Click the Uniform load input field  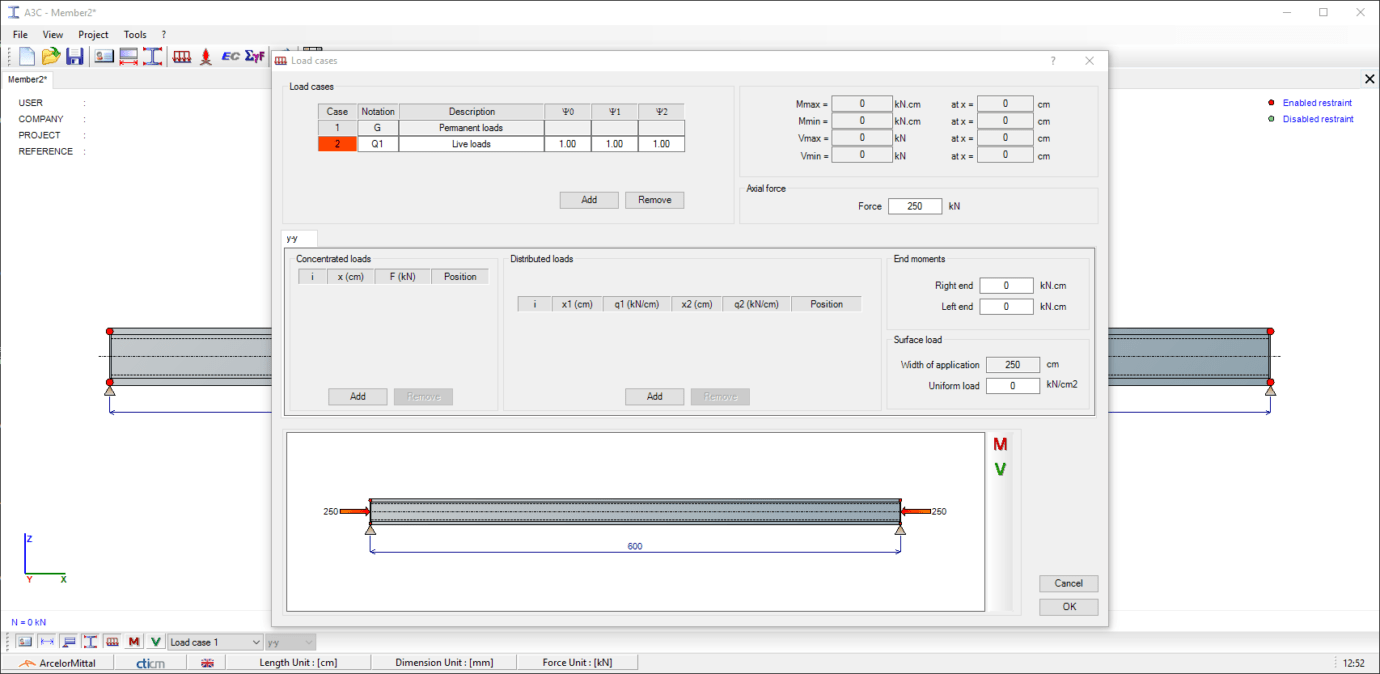tap(1013, 386)
